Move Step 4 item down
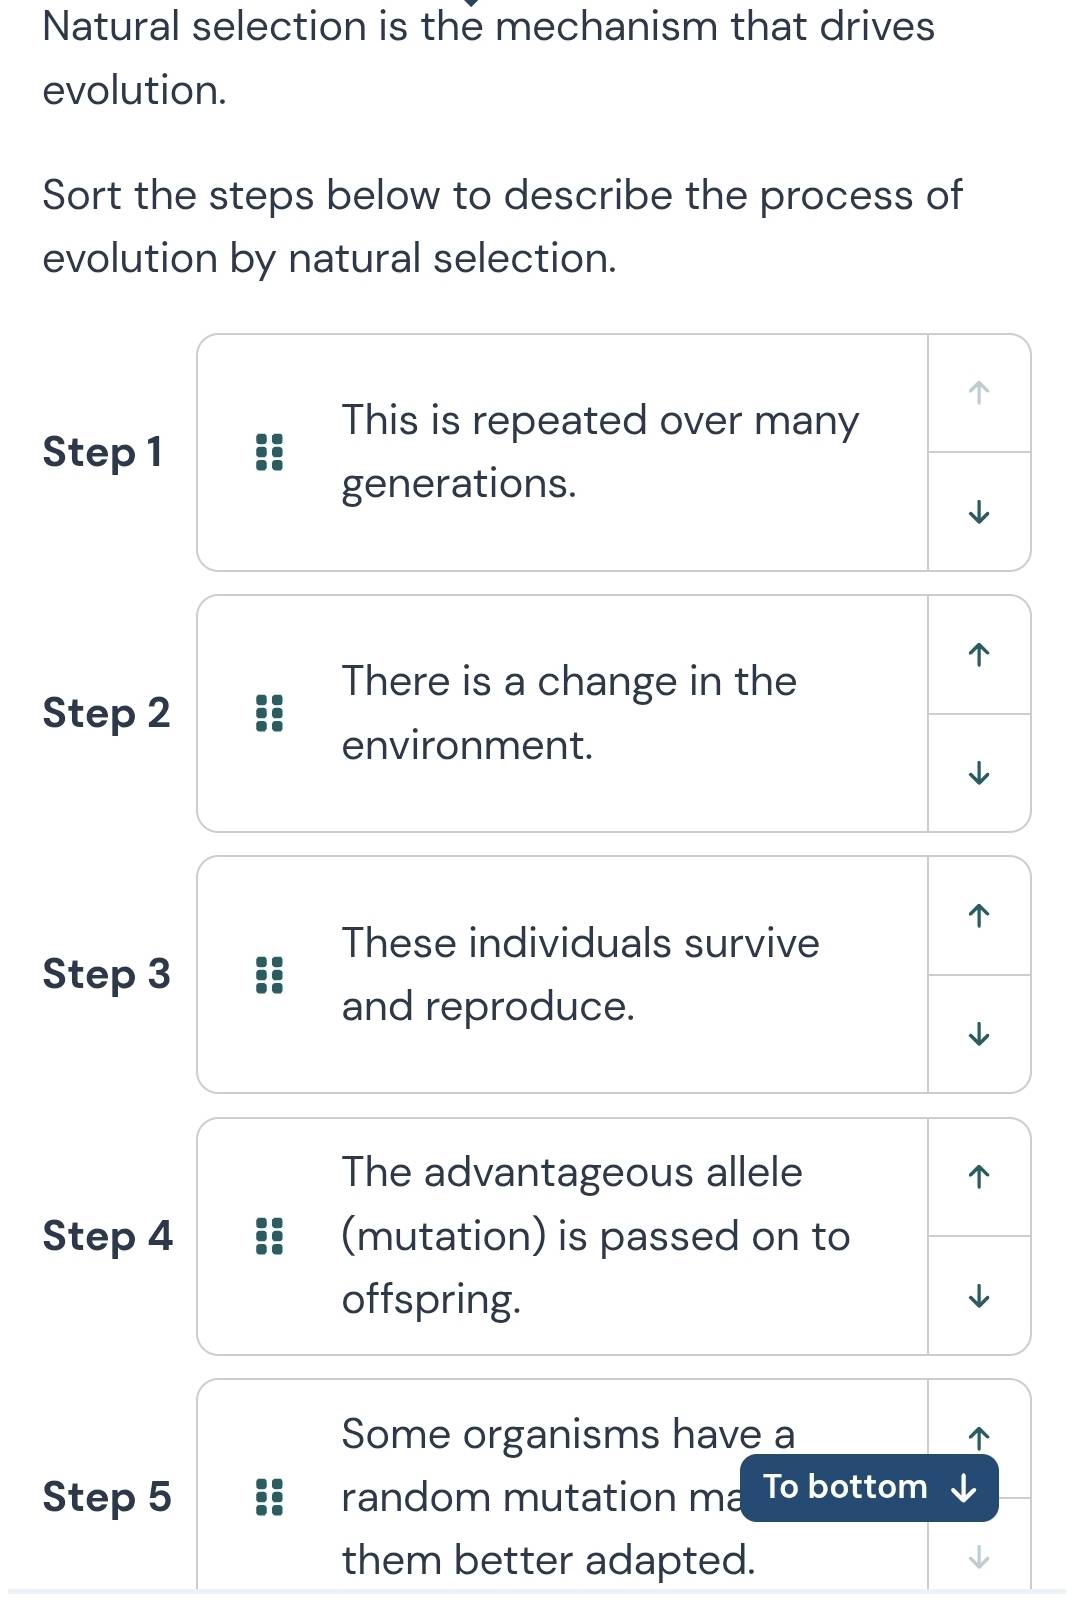 click(979, 1297)
